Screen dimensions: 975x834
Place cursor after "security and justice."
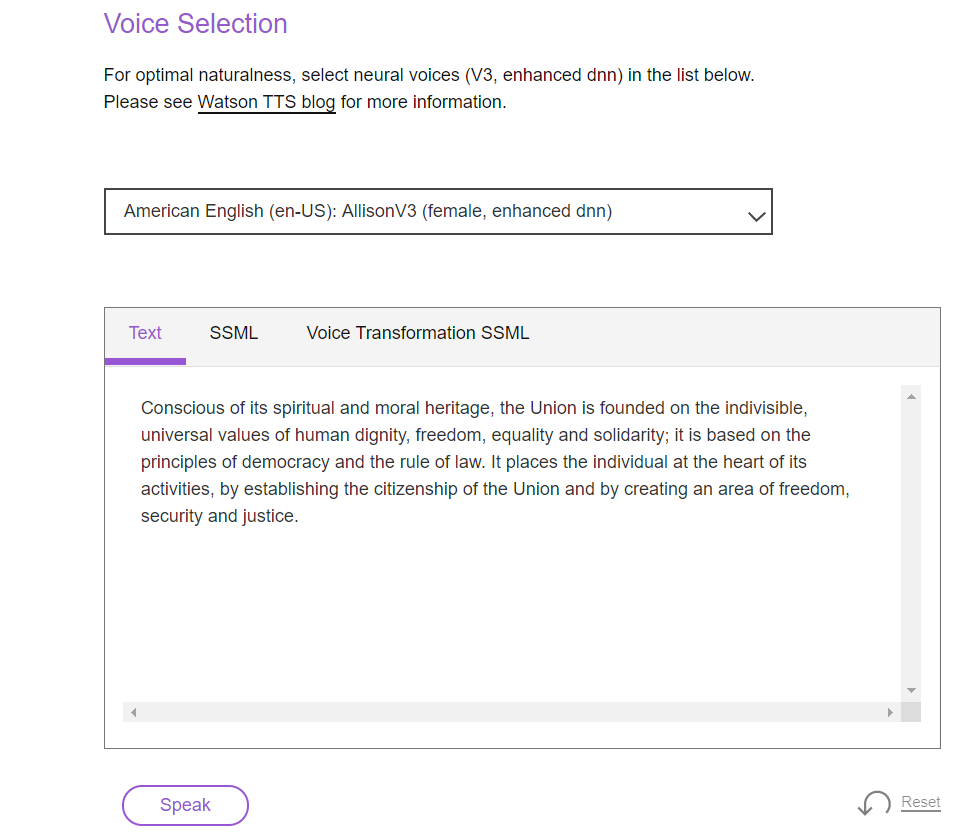coord(299,517)
